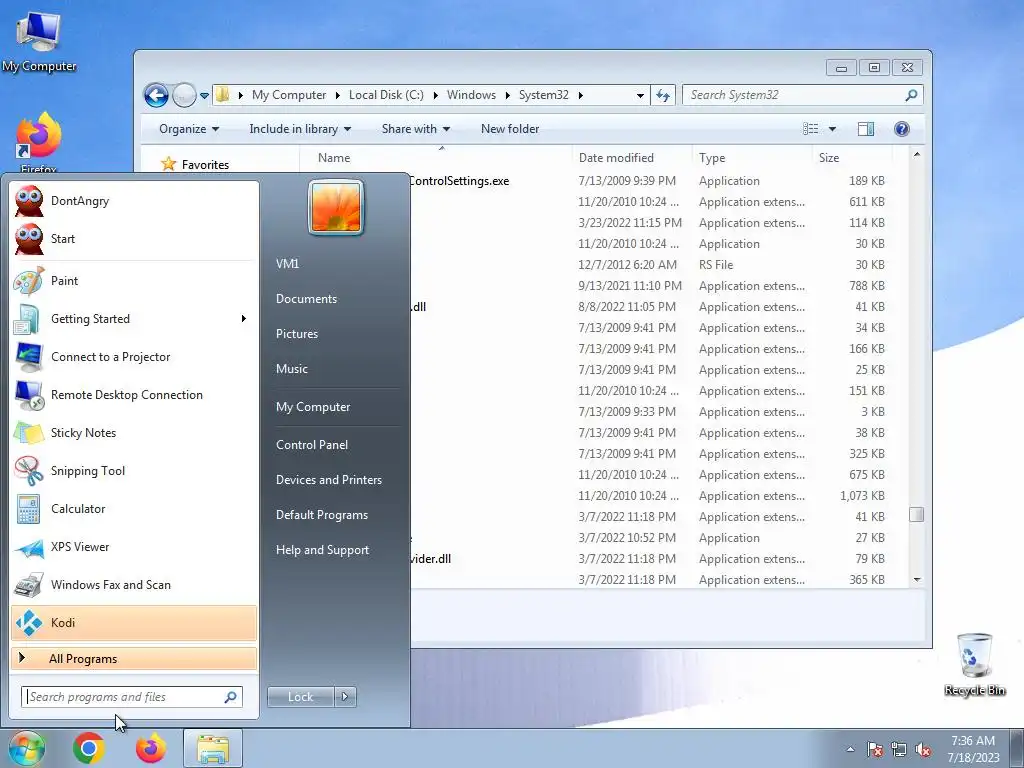Launch the Start program entry with the red mascot
This screenshot has width=1024, height=768.
pyautogui.click(x=133, y=239)
